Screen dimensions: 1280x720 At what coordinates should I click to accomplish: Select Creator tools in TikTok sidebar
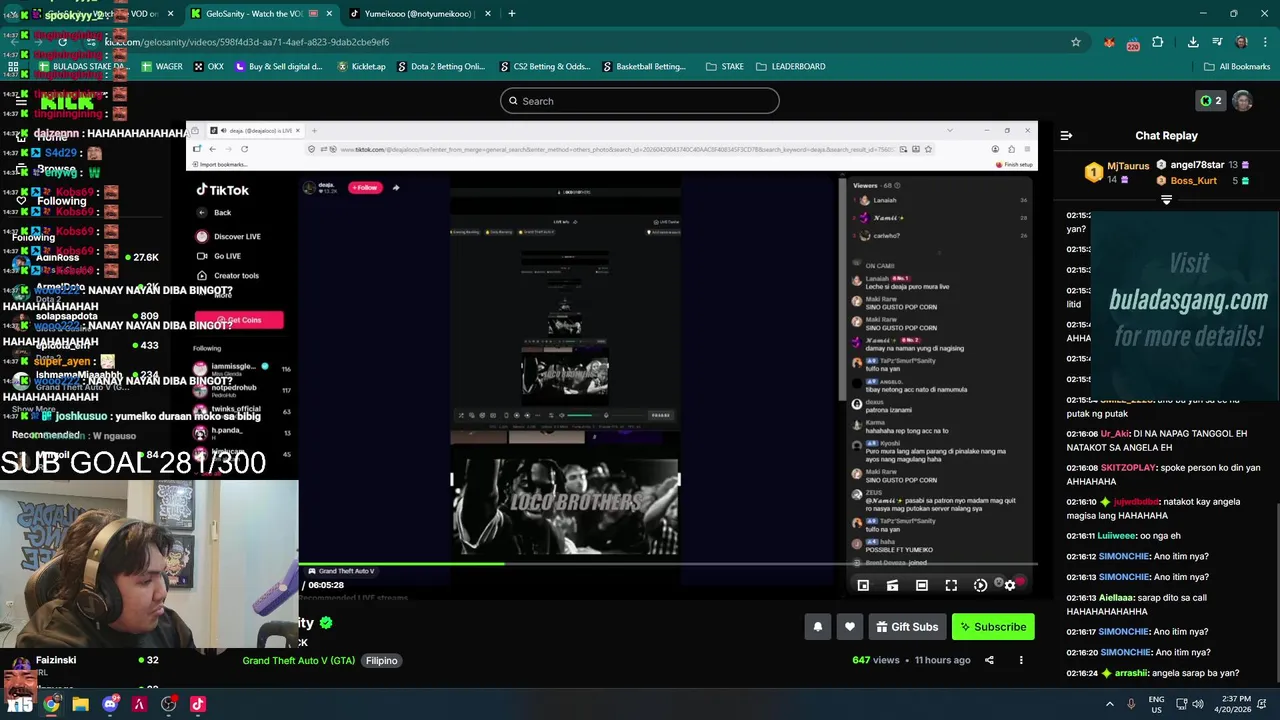228,276
